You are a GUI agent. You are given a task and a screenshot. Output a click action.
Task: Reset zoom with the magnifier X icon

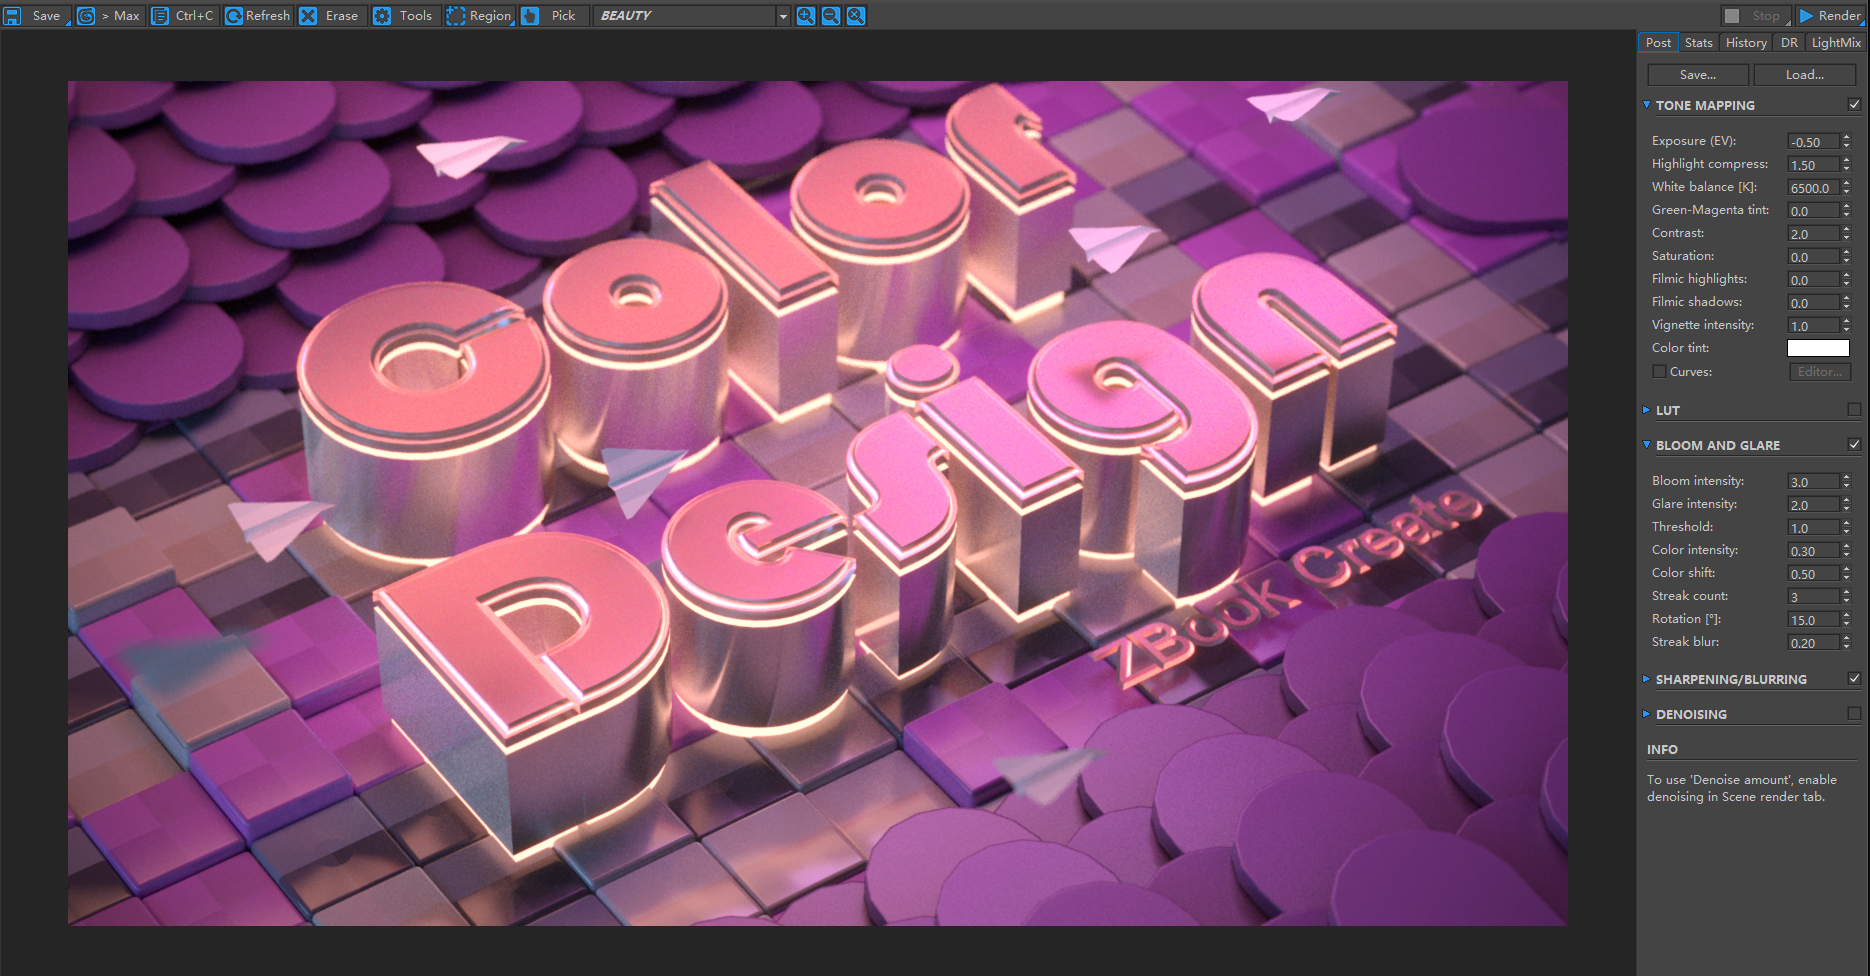pyautogui.click(x=856, y=16)
